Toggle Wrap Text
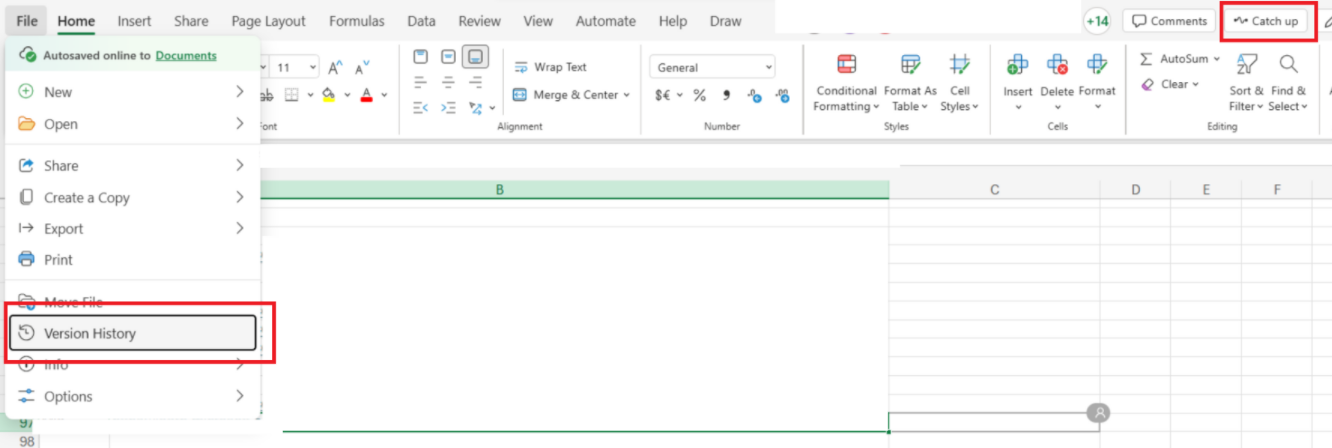 pos(550,67)
